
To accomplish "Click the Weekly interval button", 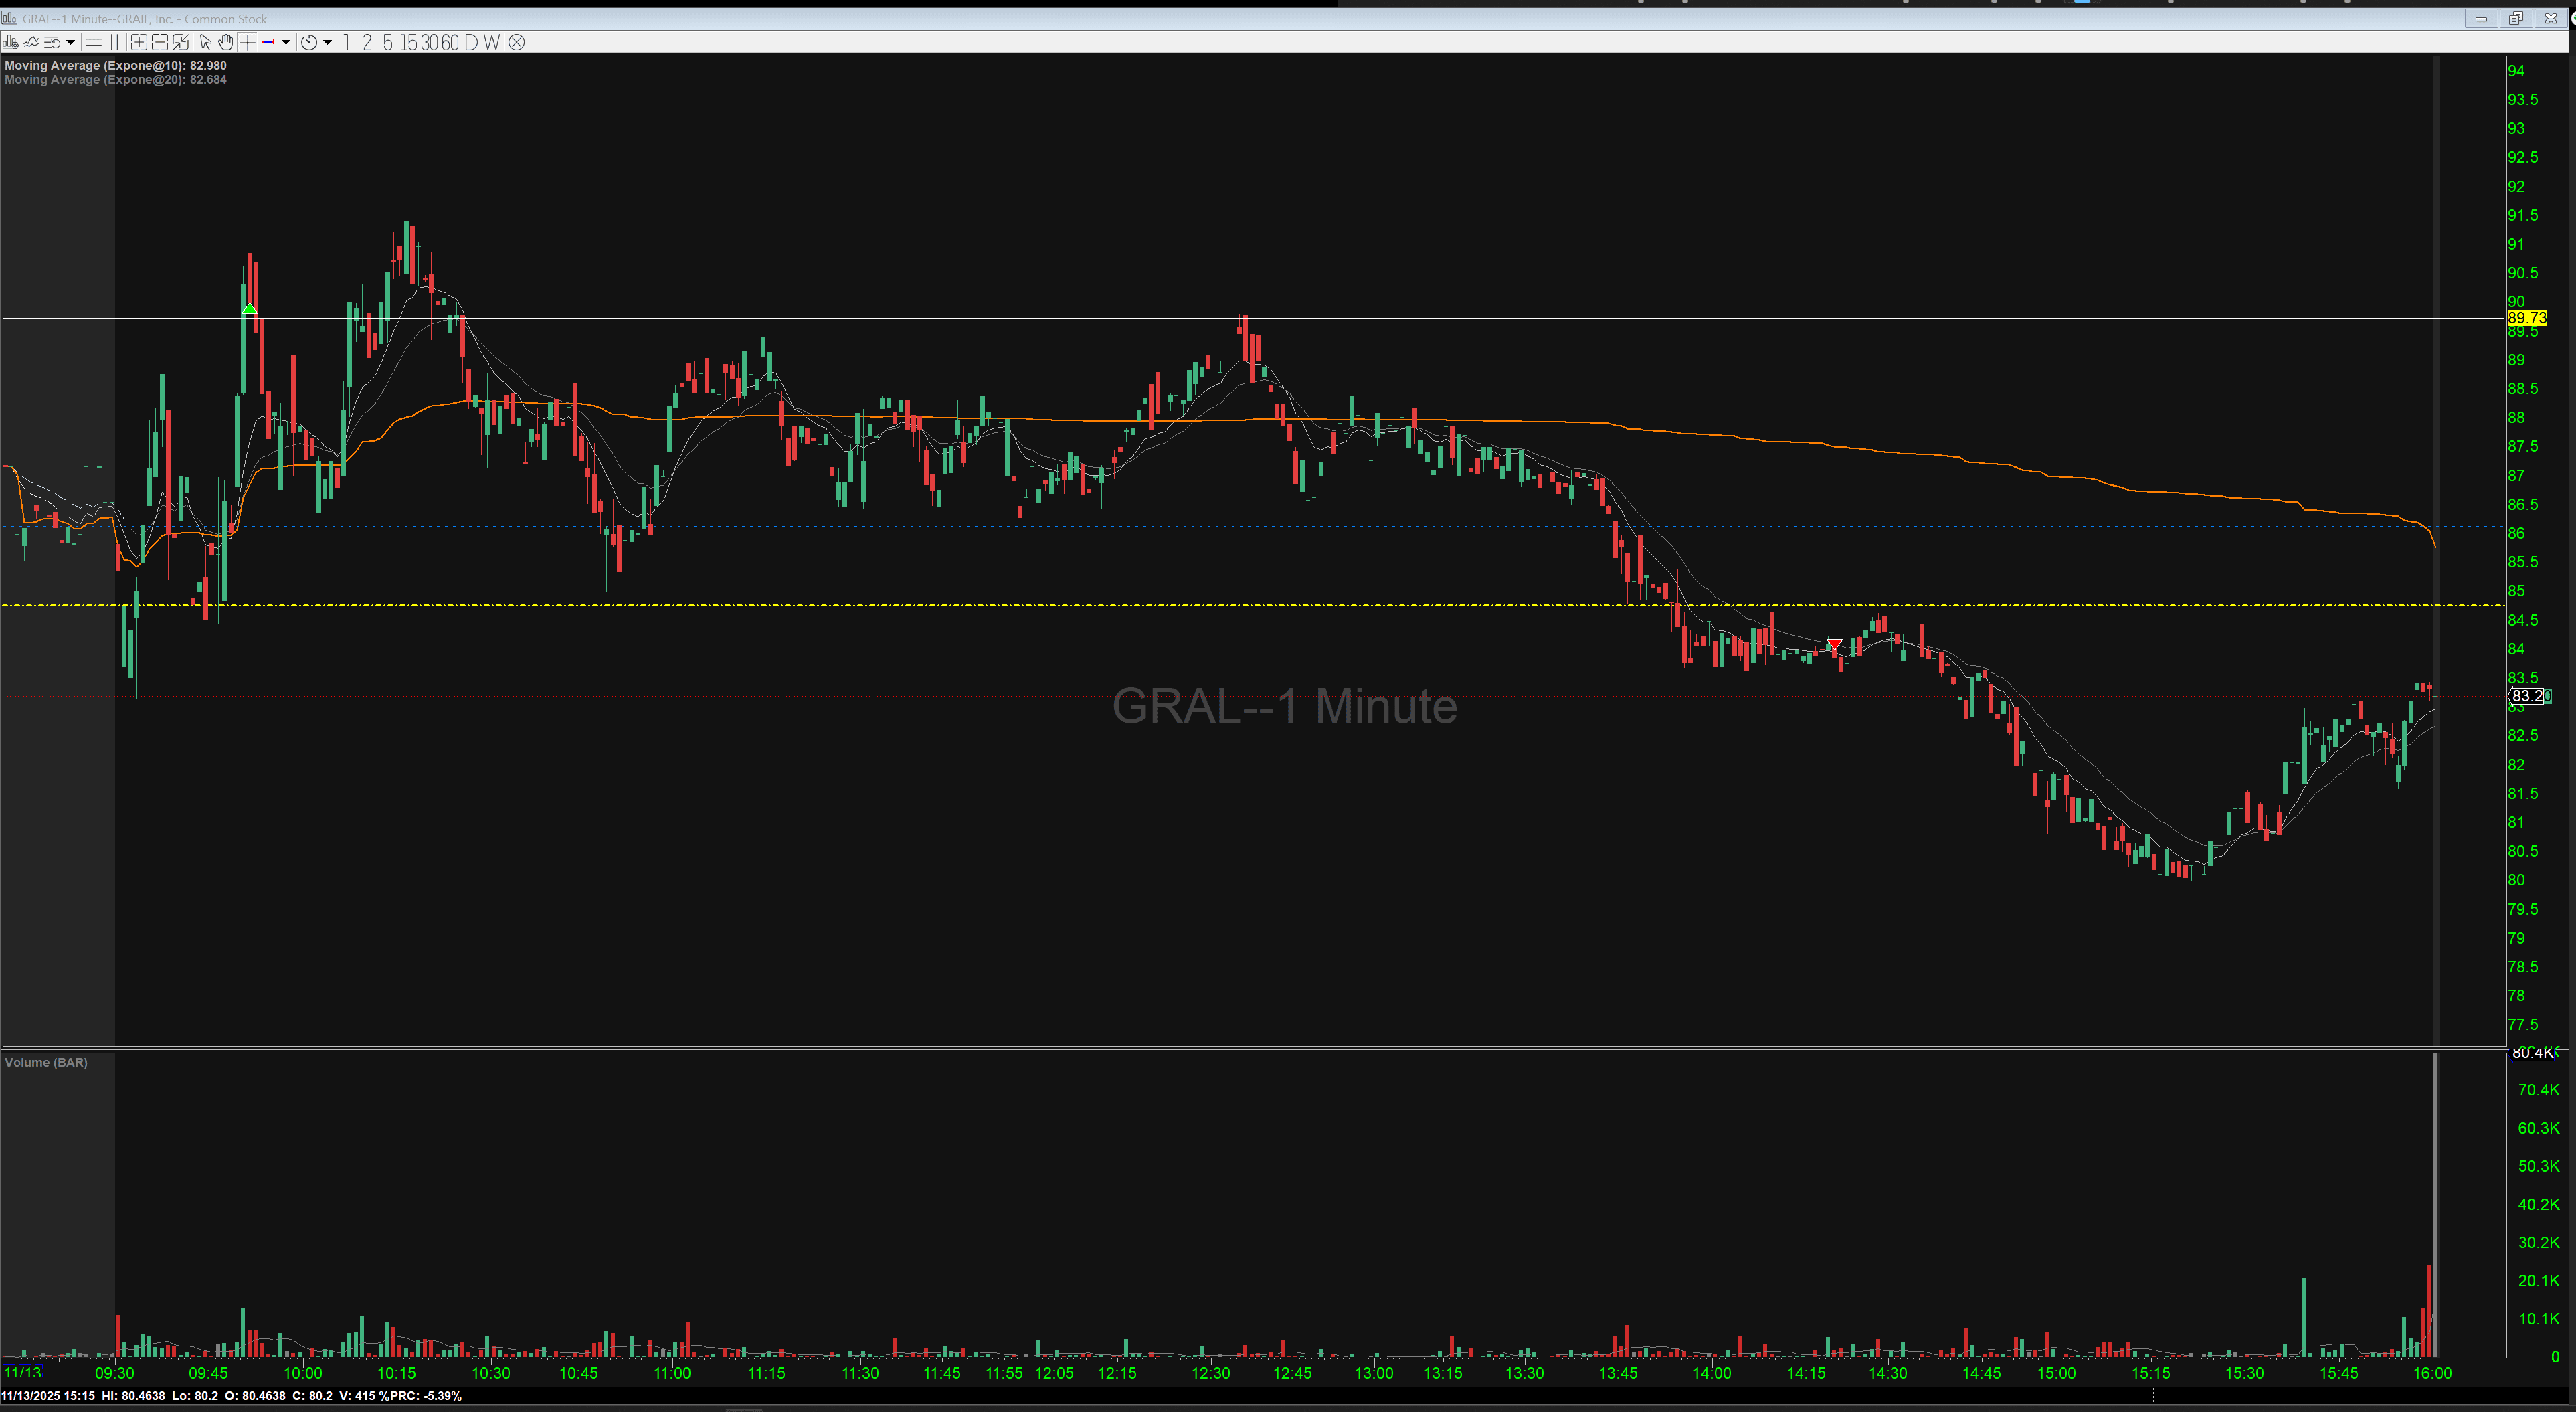I will pyautogui.click(x=491, y=42).
